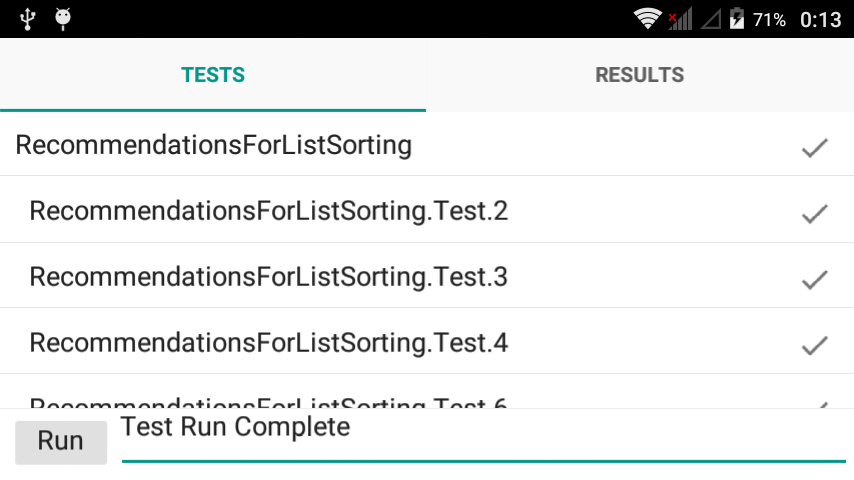Switch to the TESTS tab
This screenshot has width=854, height=480.
click(x=213, y=75)
